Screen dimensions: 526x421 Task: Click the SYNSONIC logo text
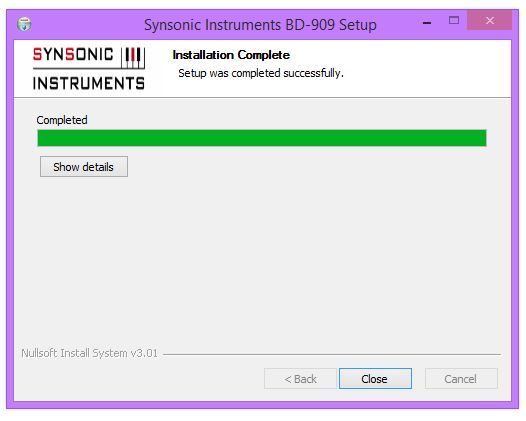coord(73,54)
